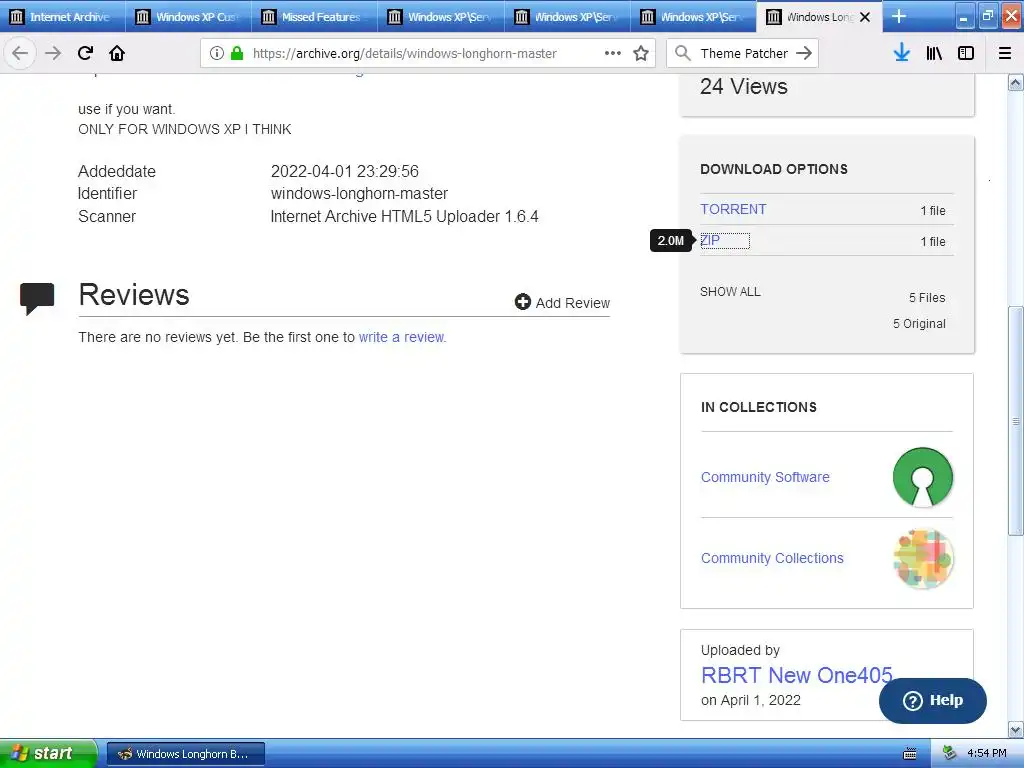The height and width of the screenshot is (768, 1024).
Task: Open the home page via house icon
Action: coord(117,53)
